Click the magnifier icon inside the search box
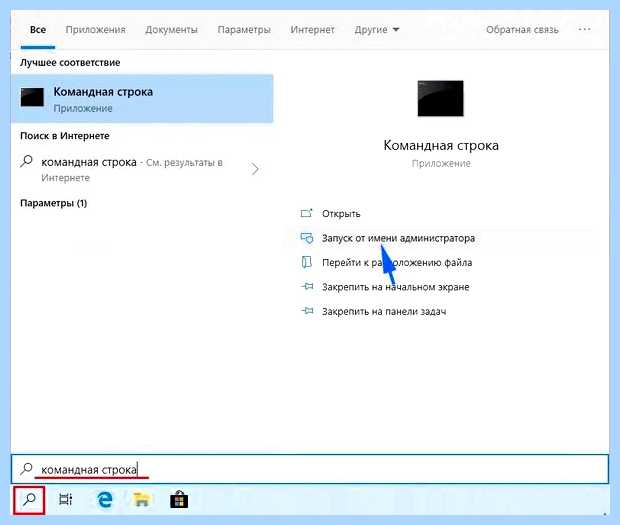The width and height of the screenshot is (620, 525). point(26,469)
